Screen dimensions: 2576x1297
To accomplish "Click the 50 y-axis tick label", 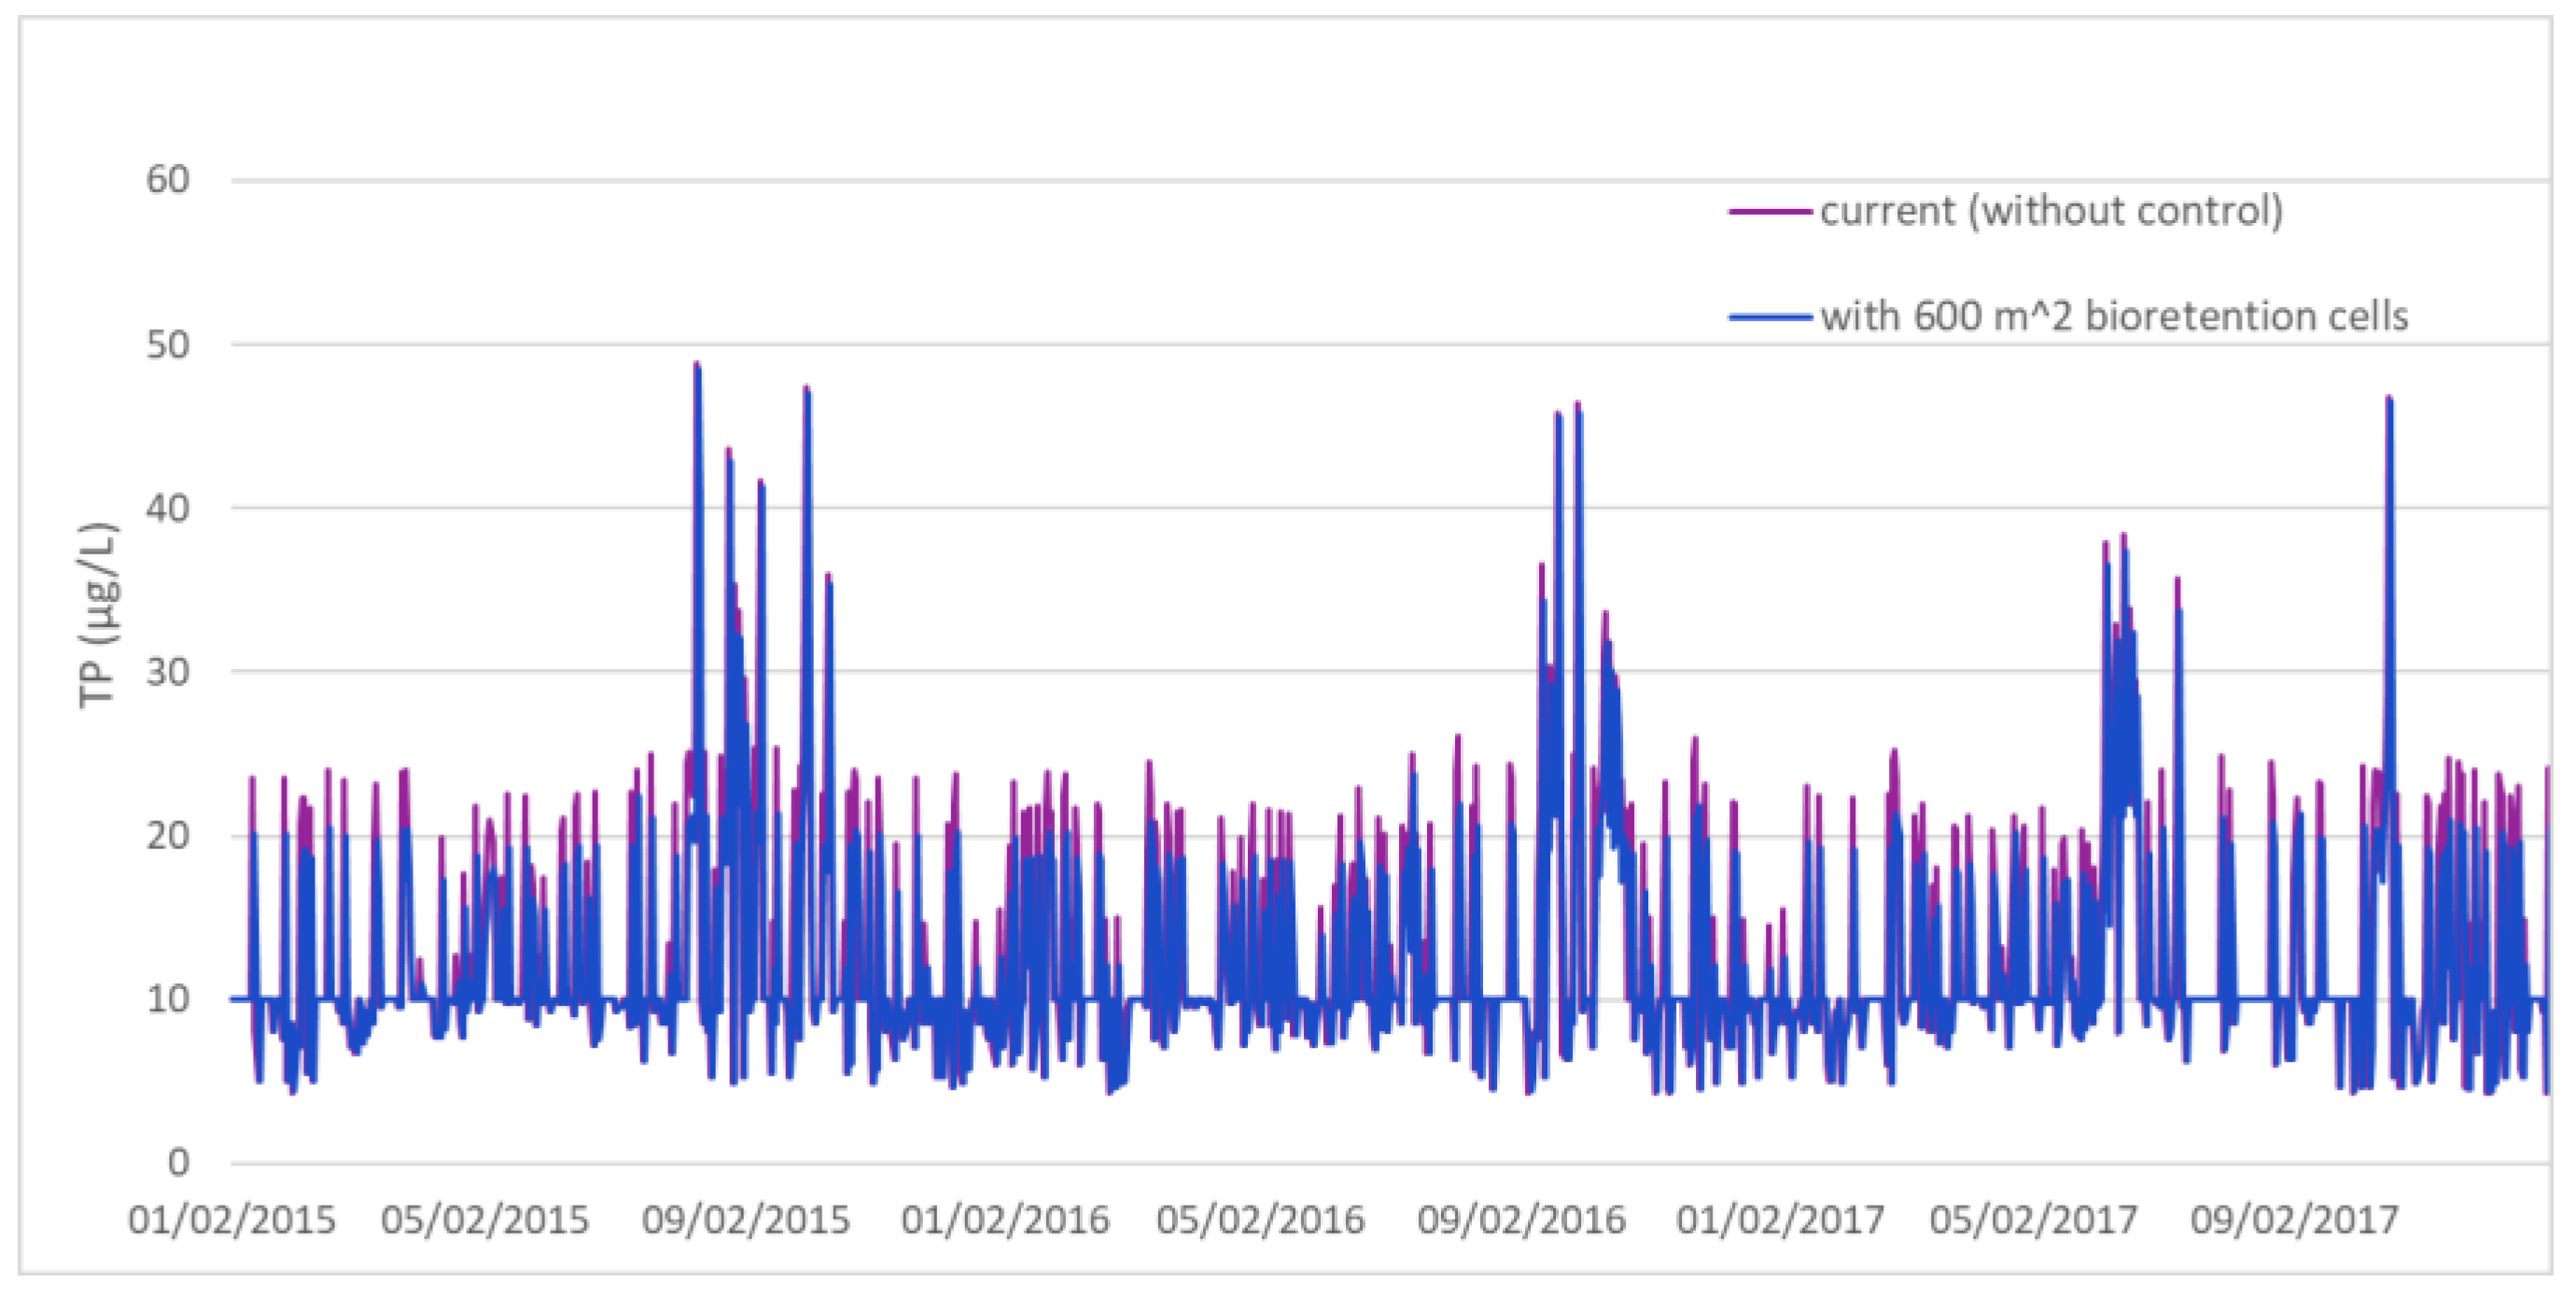I will pyautogui.click(x=167, y=345).
